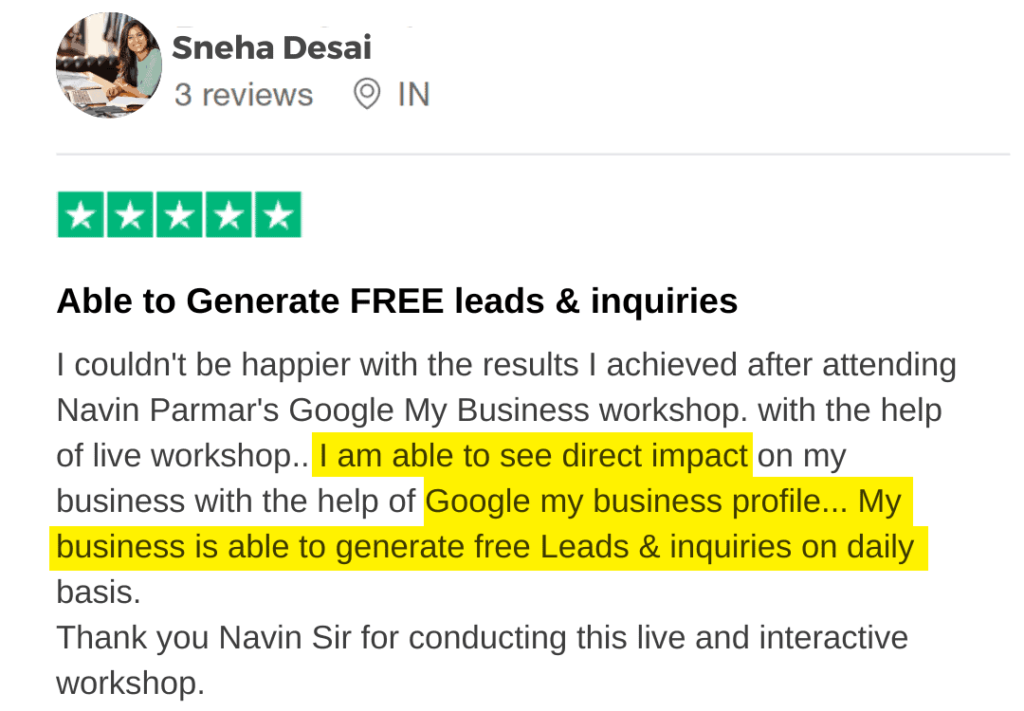Screen dimensions: 1024x711
Task: Click Sneha Desai's profile photo
Action: pos(108,67)
